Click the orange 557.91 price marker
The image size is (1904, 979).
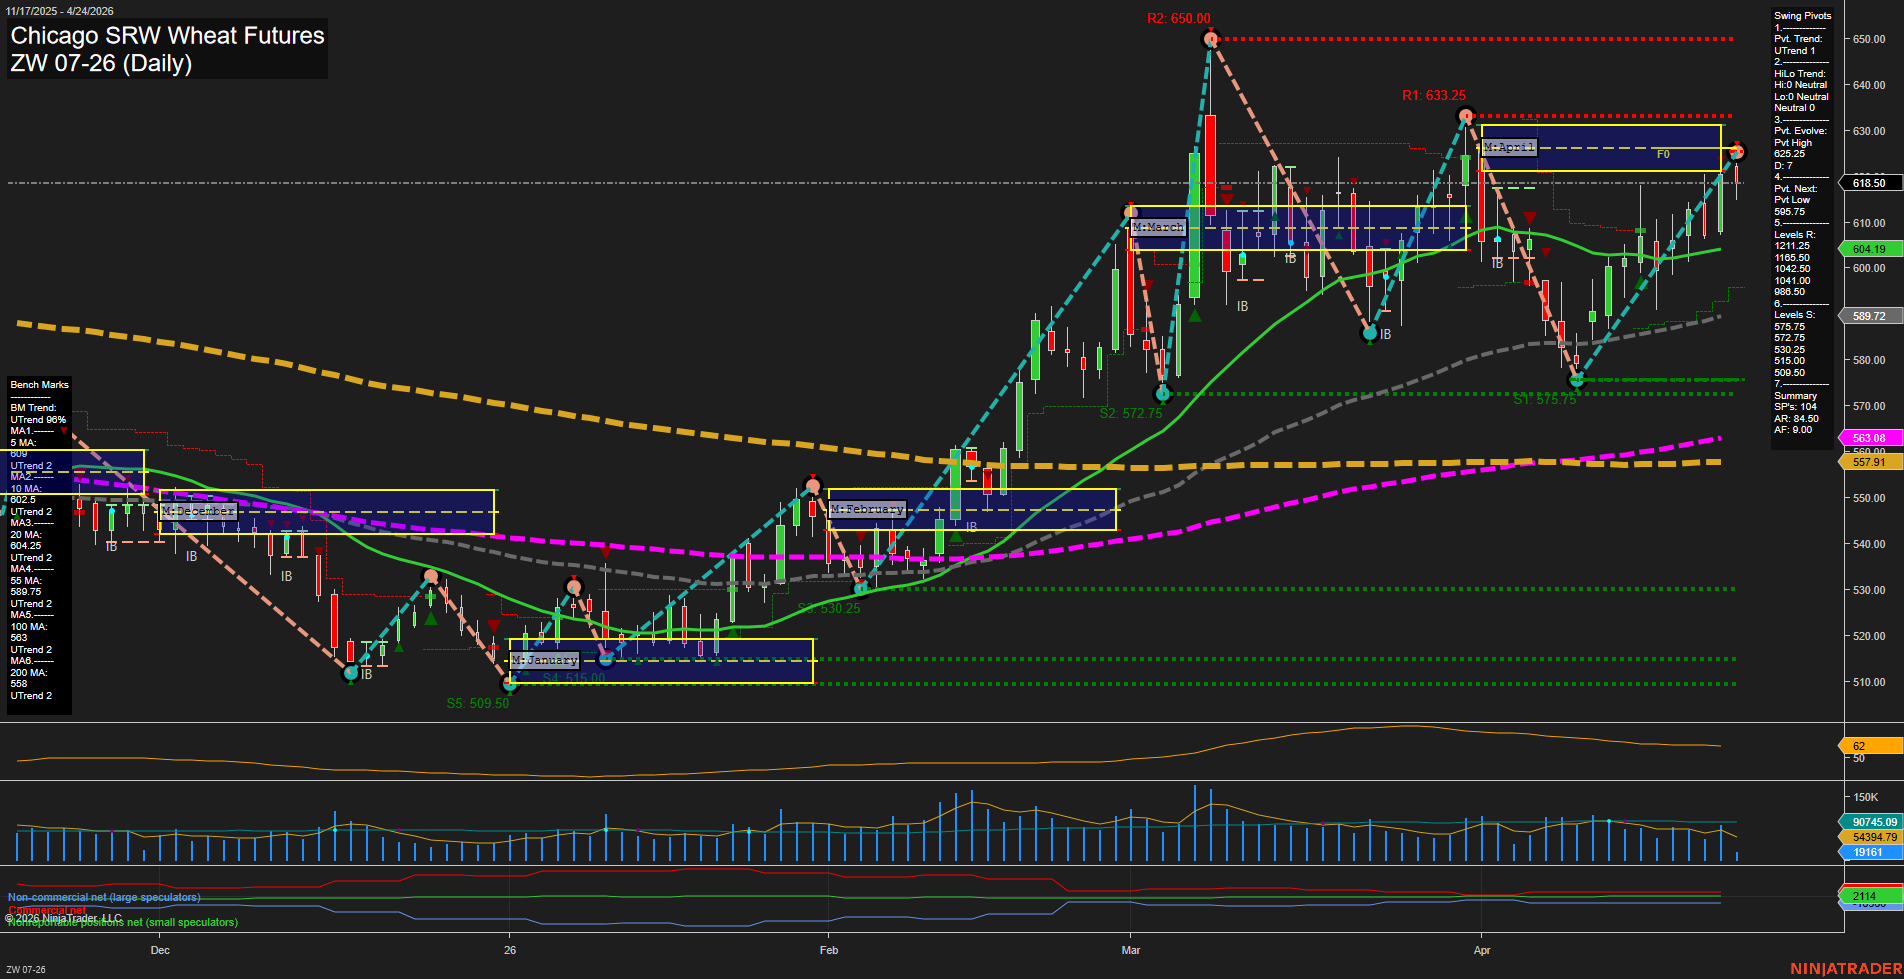1871,462
